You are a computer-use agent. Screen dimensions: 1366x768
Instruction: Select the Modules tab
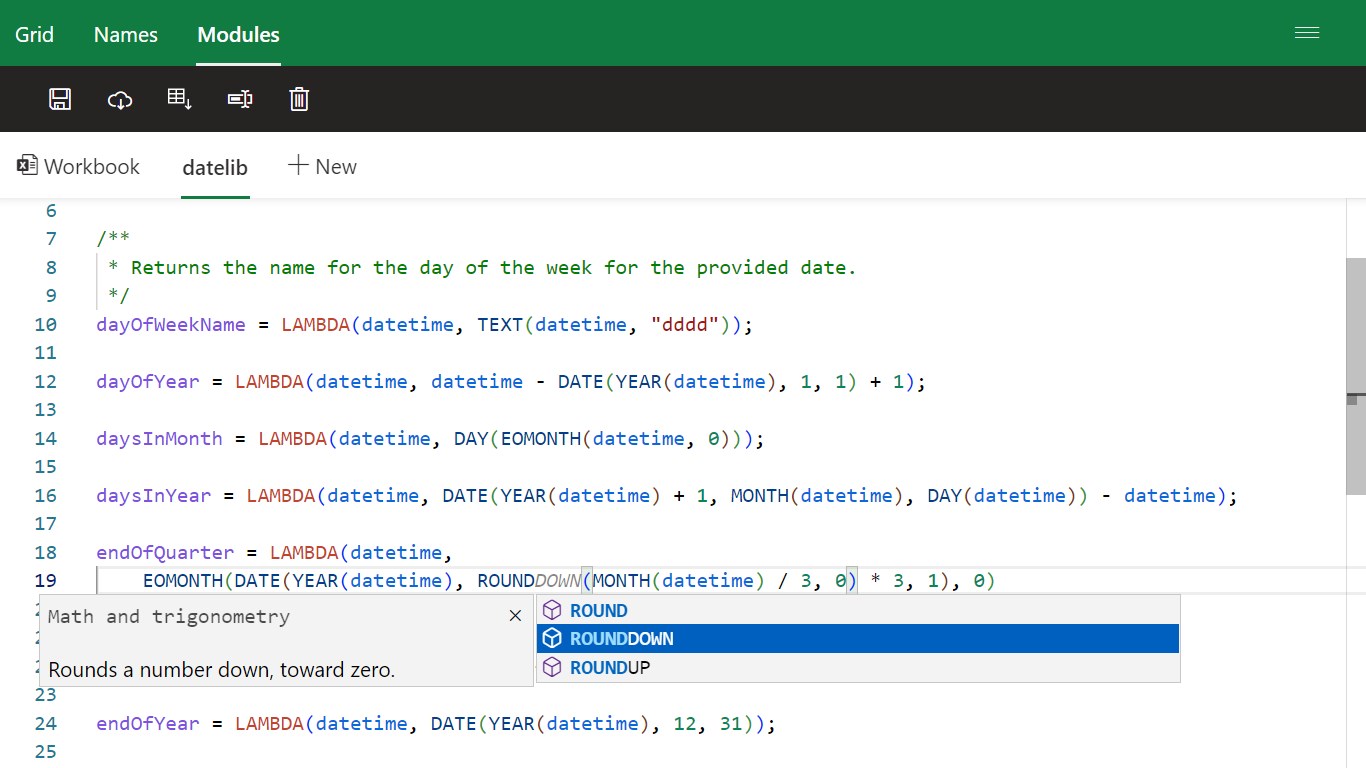pos(238,34)
